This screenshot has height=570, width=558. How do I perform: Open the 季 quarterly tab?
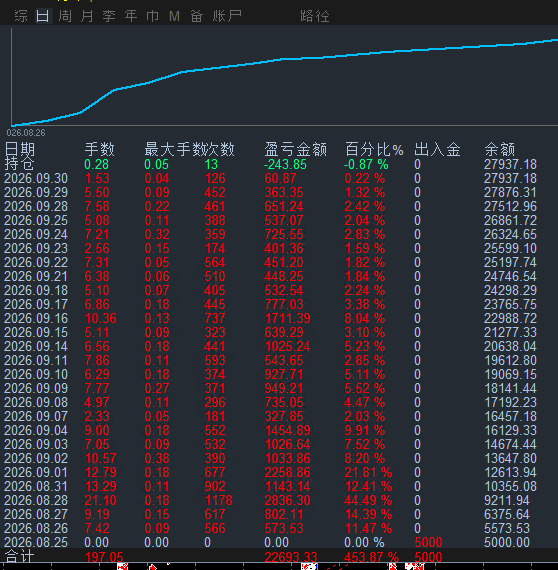tap(109, 16)
